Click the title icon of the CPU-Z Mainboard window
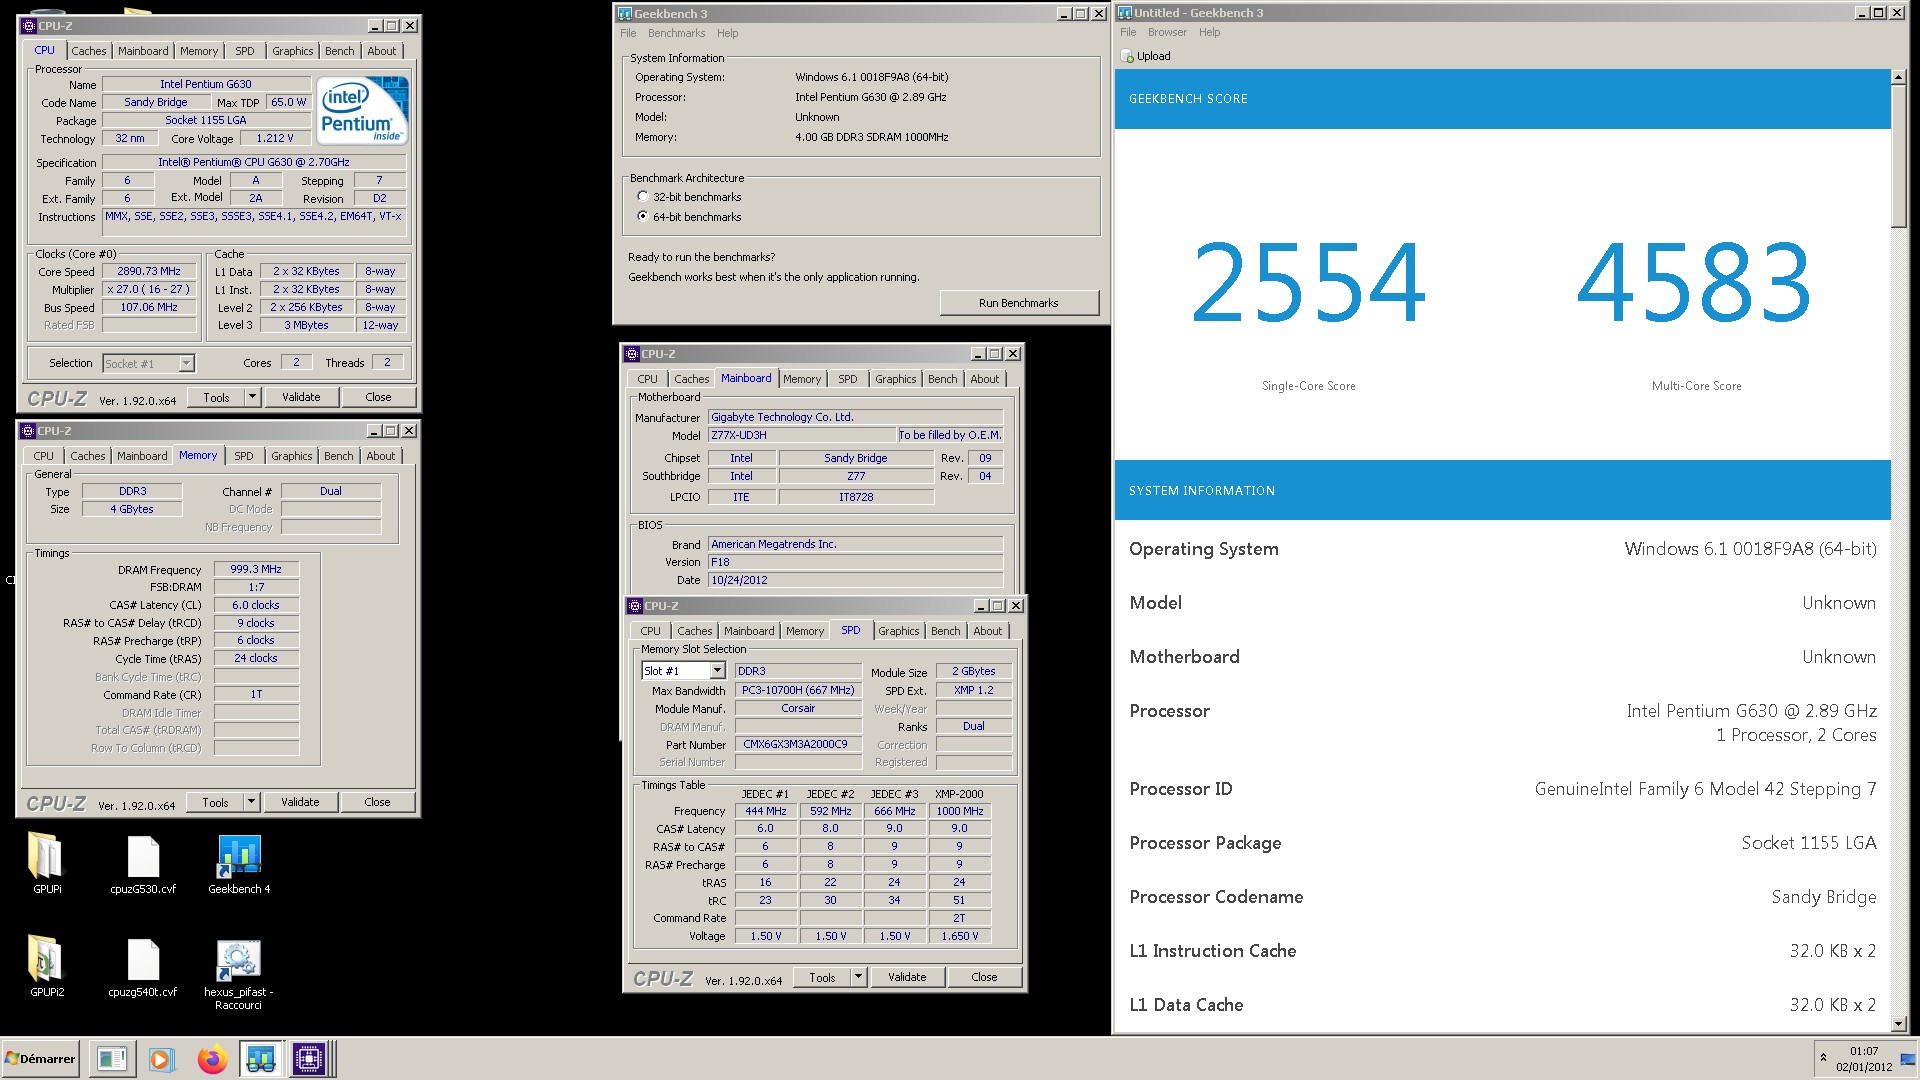The width and height of the screenshot is (1920, 1080). [632, 354]
